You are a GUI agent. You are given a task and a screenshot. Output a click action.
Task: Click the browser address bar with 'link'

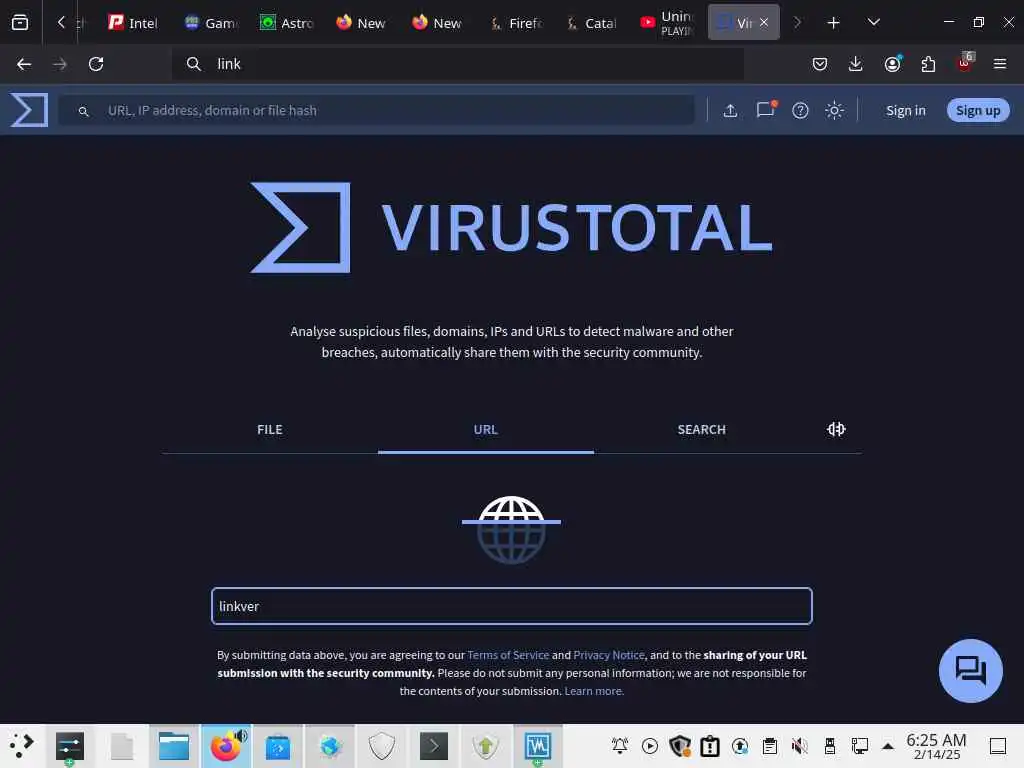[x=458, y=64]
